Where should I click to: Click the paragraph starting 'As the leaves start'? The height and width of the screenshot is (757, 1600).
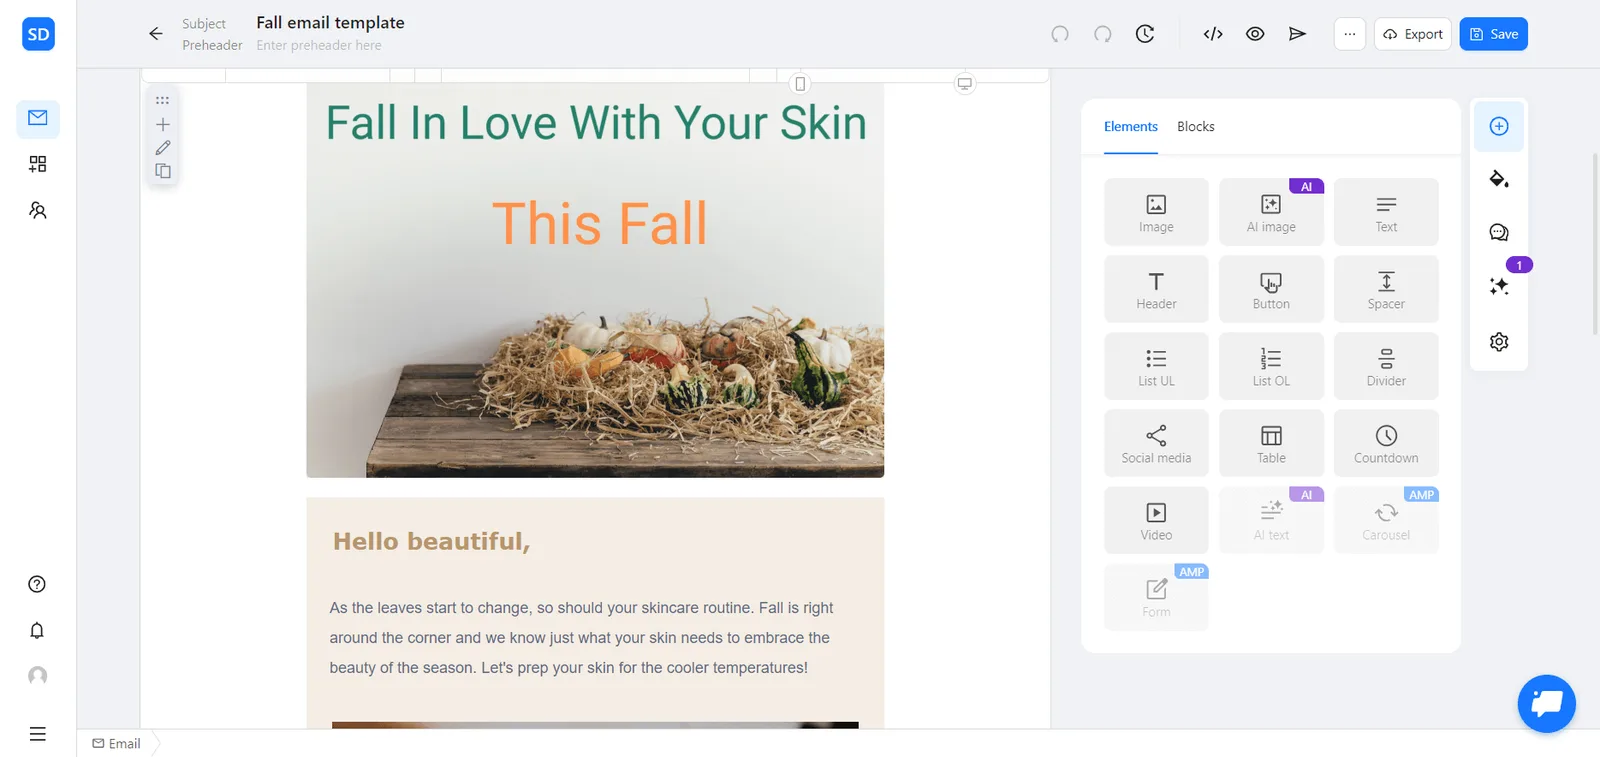(581, 638)
